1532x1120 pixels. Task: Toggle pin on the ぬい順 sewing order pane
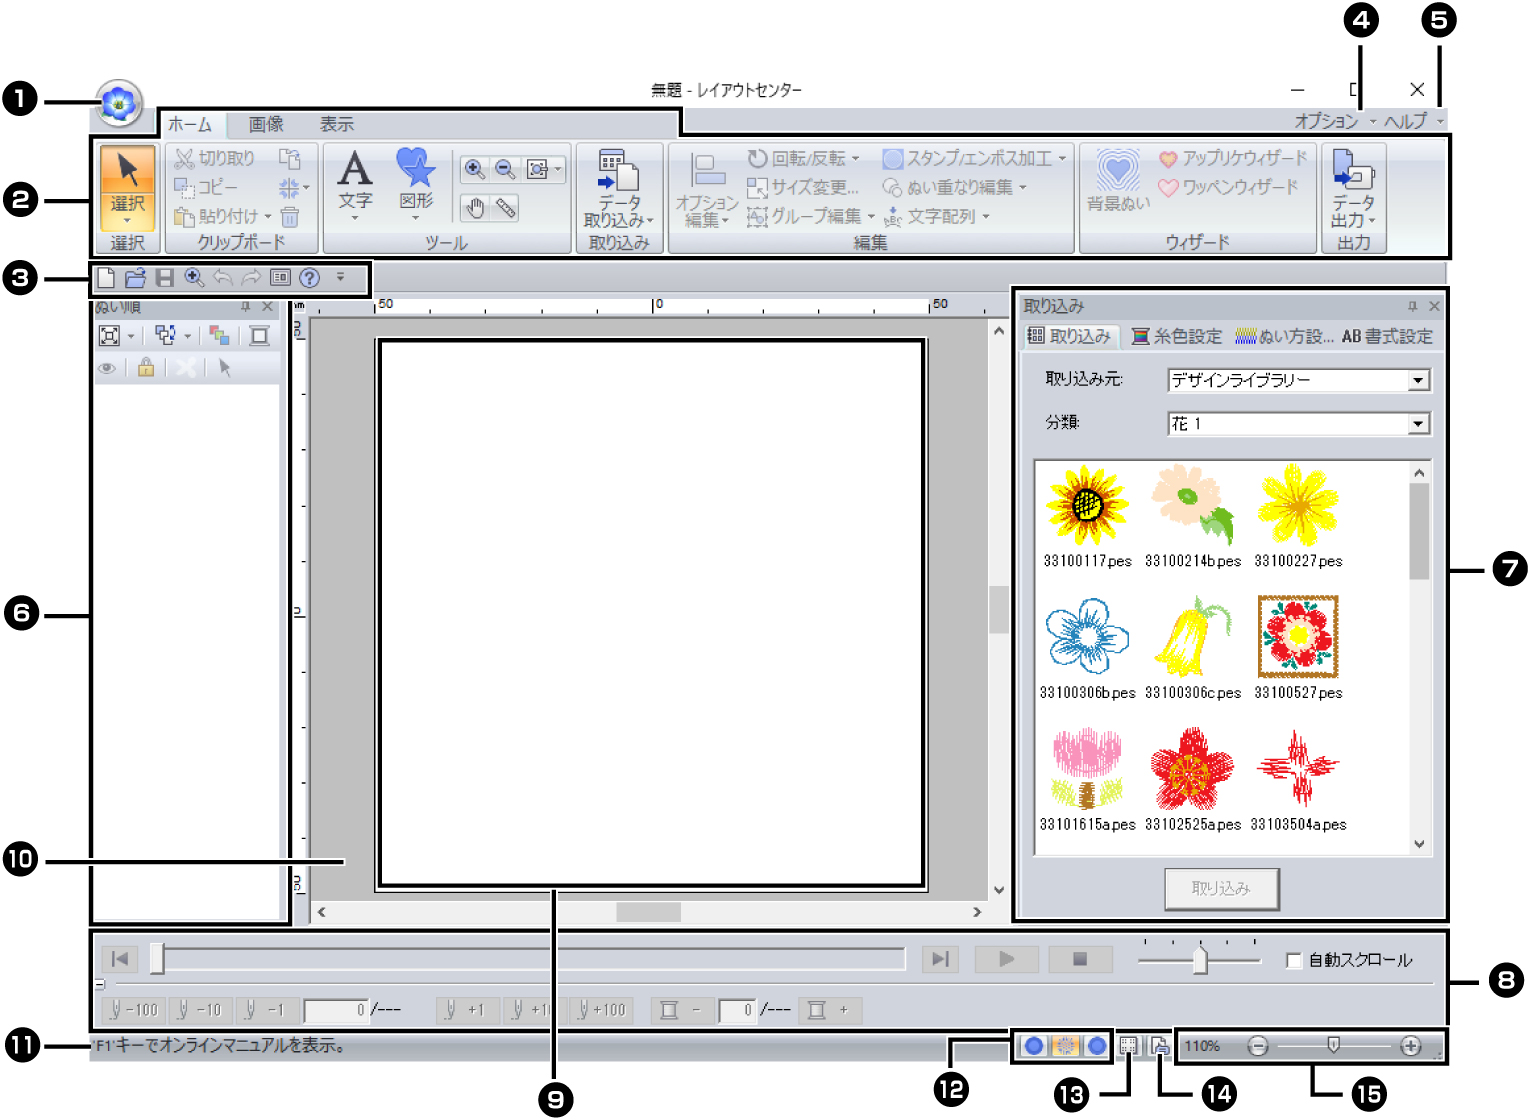[x=246, y=306]
